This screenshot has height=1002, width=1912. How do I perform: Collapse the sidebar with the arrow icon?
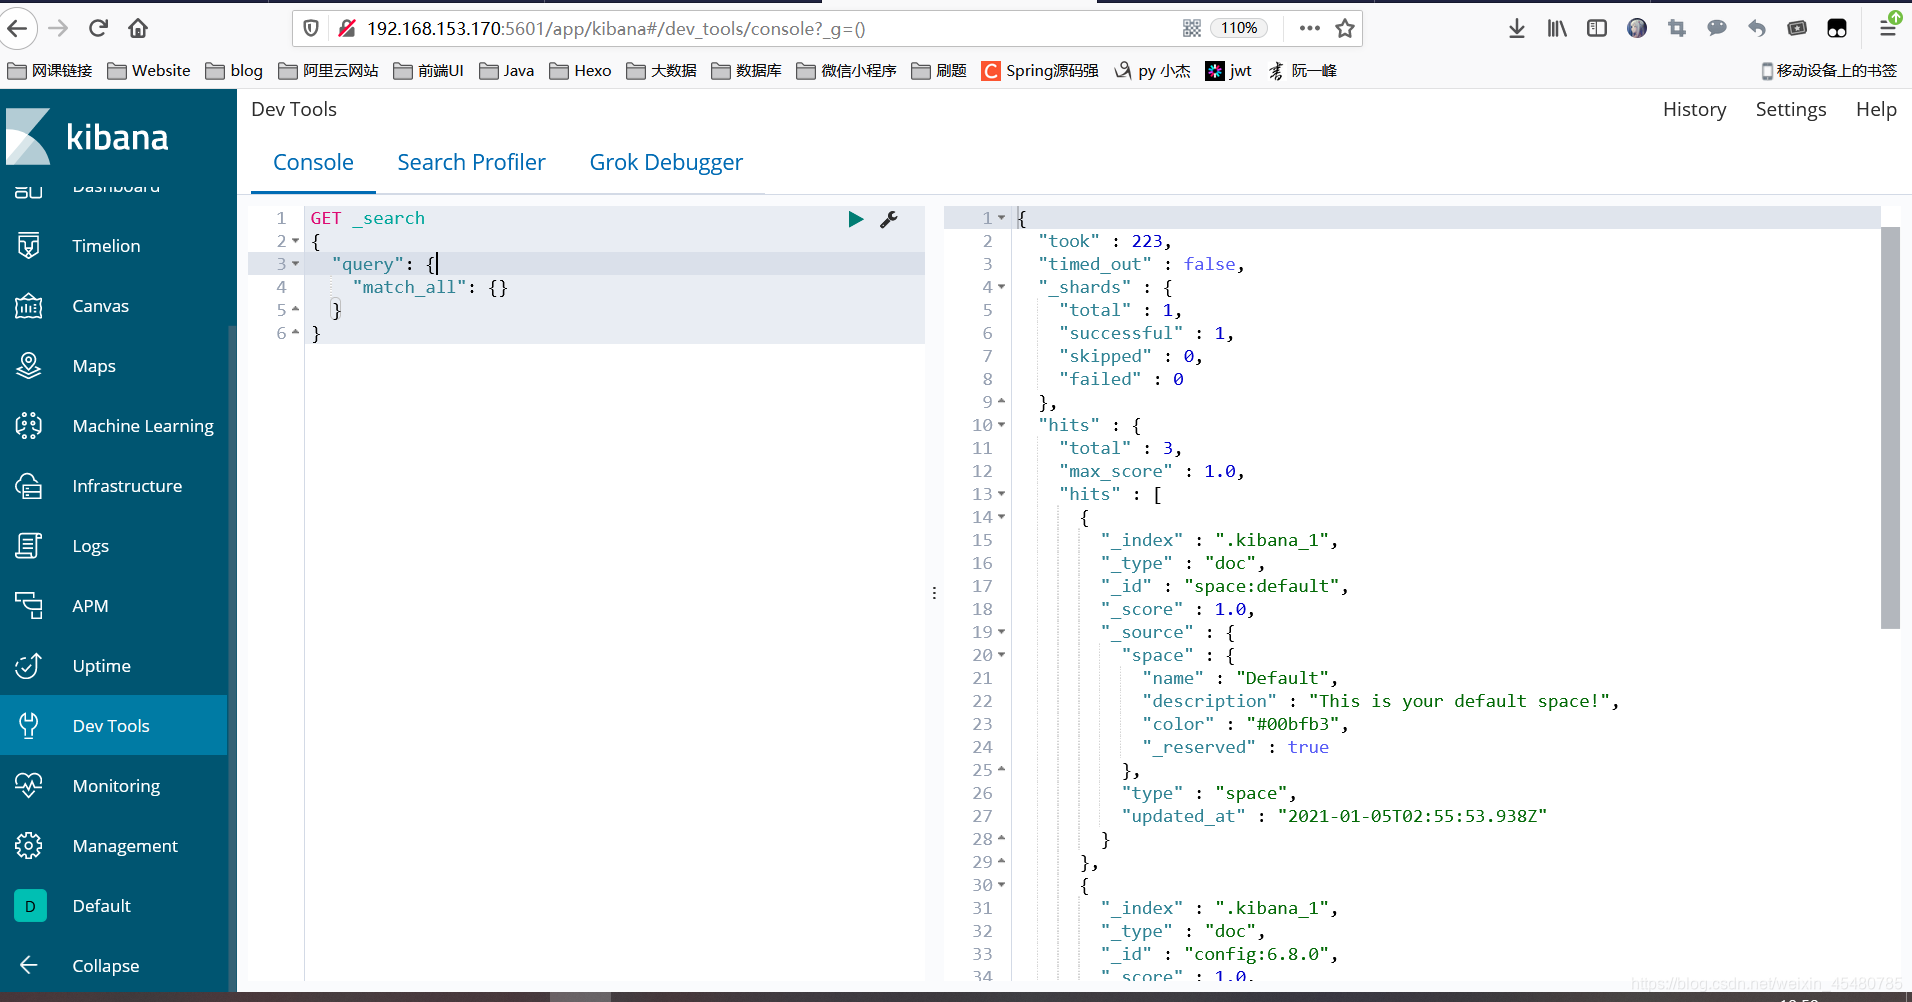tap(29, 965)
